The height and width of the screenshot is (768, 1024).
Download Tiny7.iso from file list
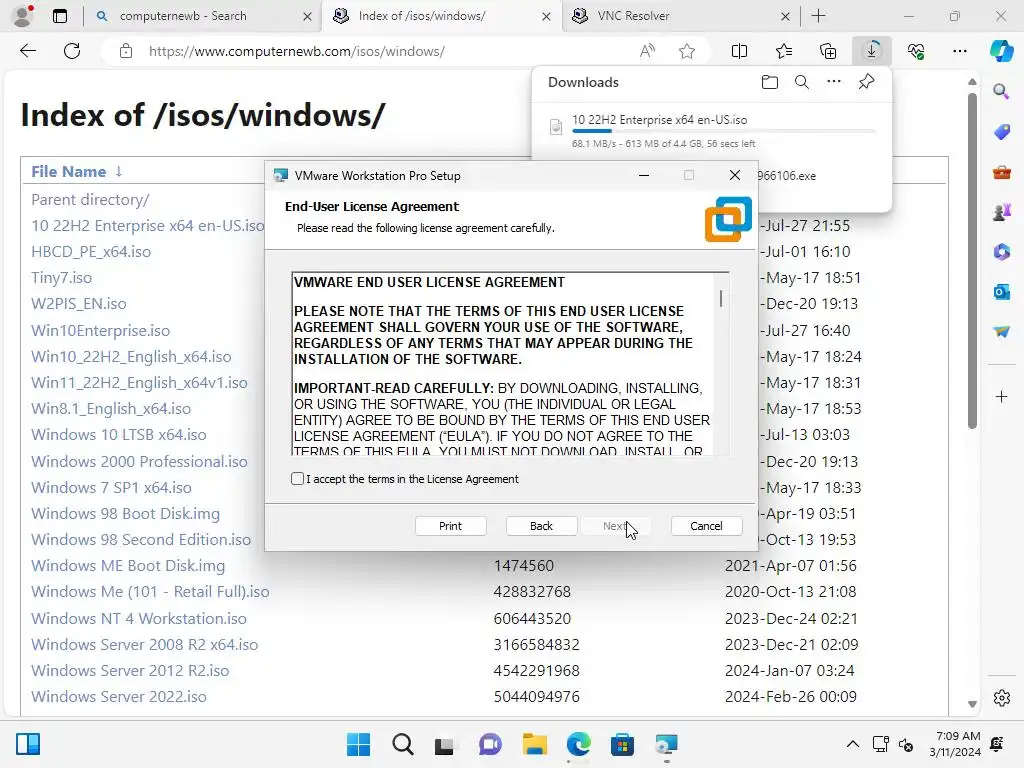[61, 278]
